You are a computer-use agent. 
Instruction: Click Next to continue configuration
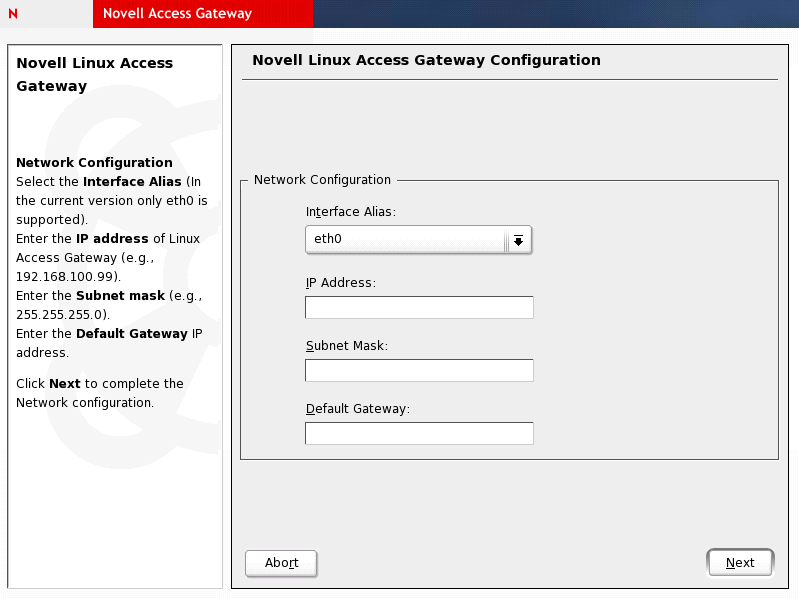[x=739, y=563]
